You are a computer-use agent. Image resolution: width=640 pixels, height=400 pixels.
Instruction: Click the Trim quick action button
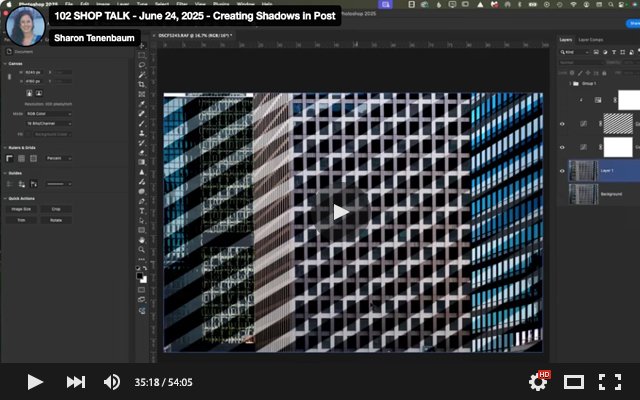click(x=21, y=220)
